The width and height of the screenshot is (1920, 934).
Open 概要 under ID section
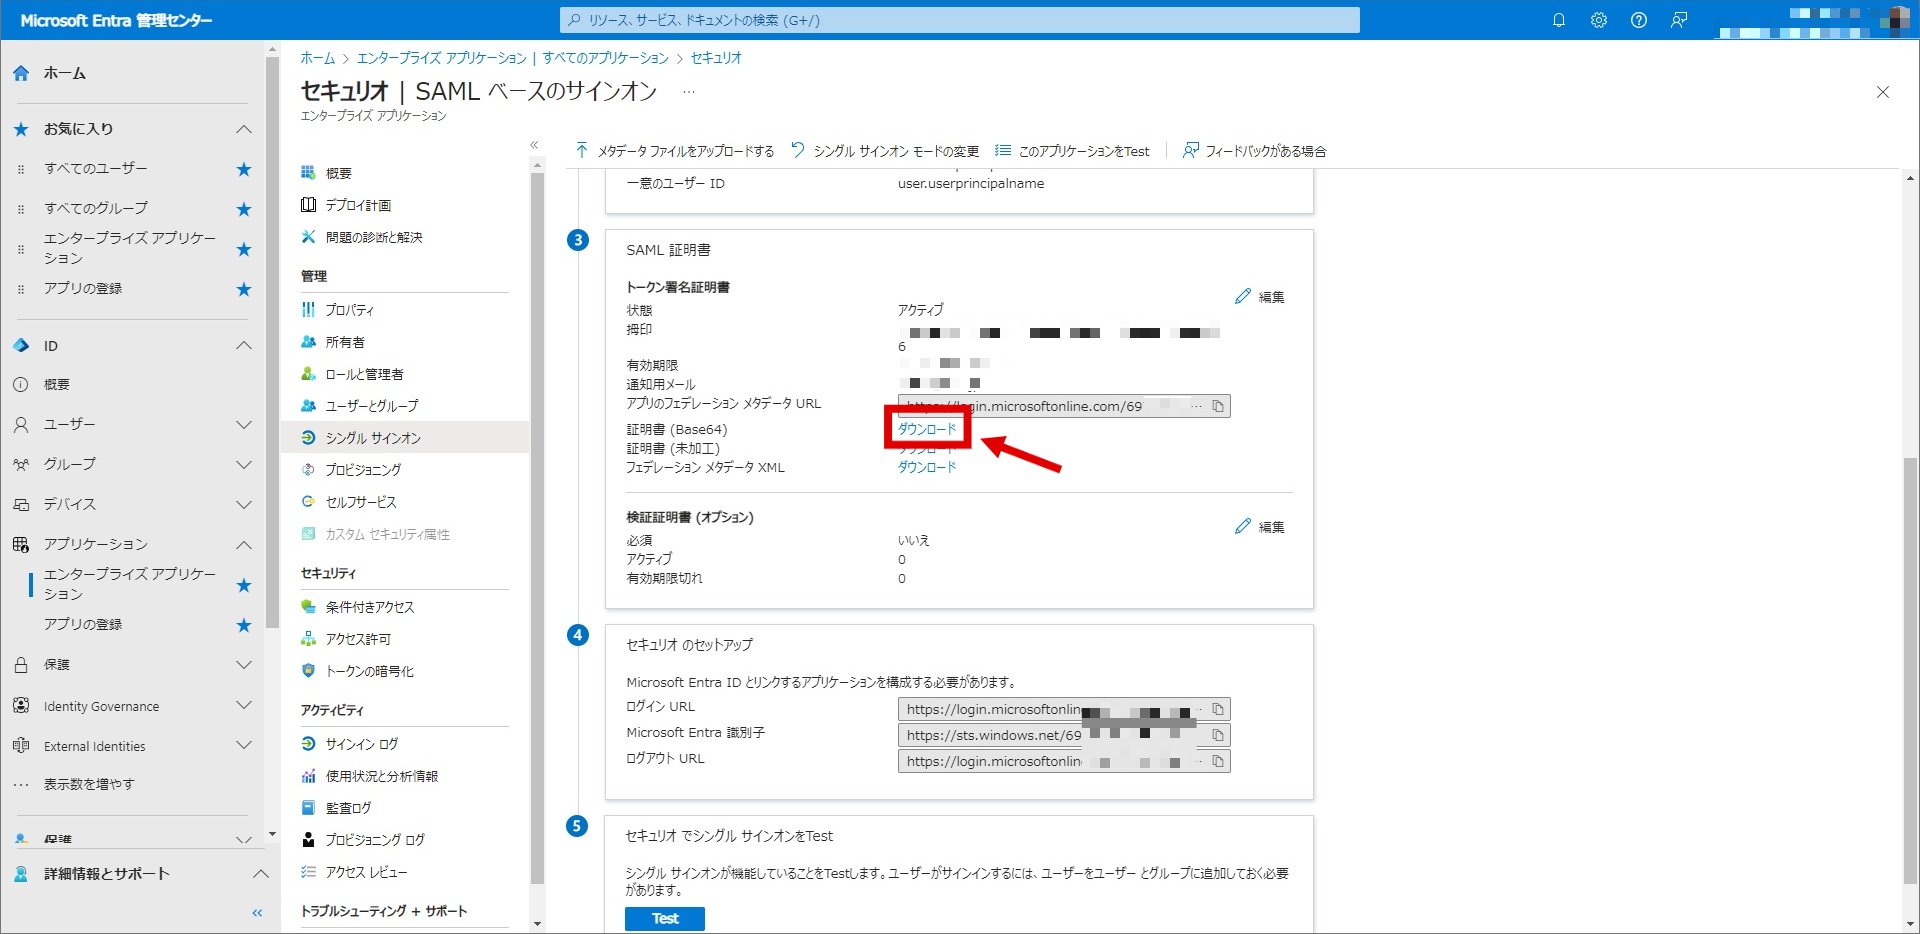click(57, 385)
